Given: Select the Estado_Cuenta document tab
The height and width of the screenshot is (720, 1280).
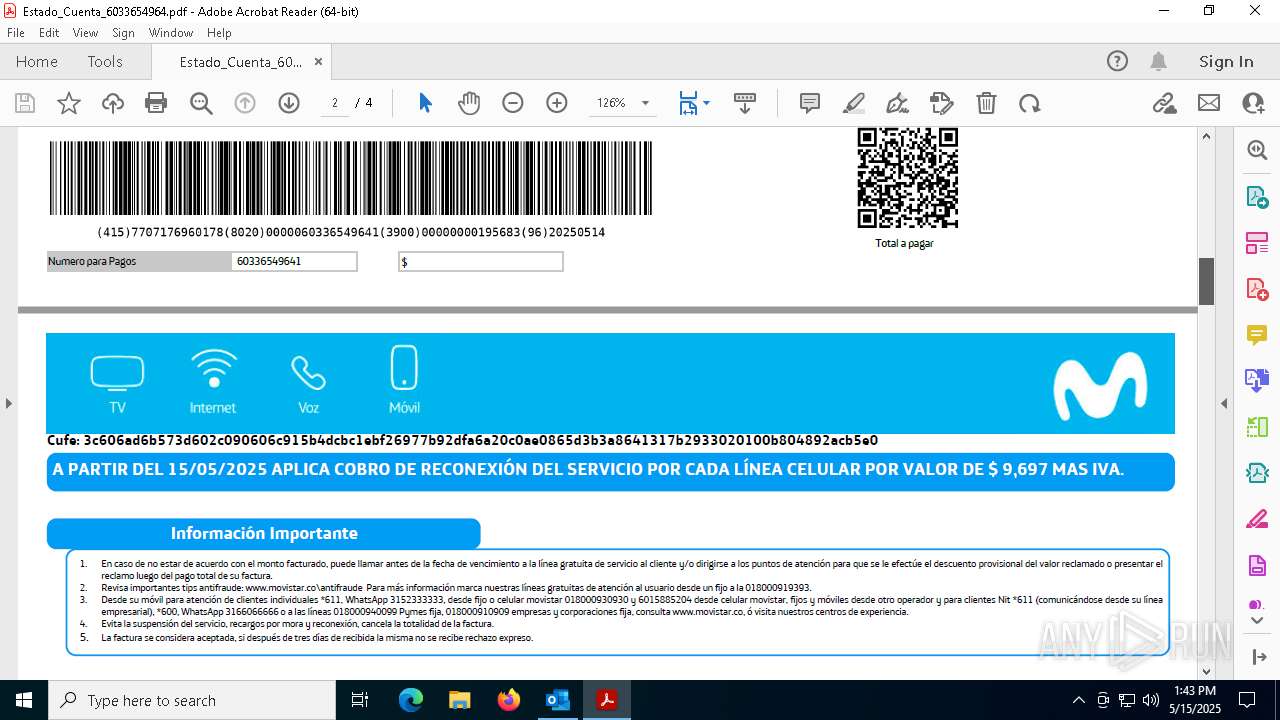Looking at the screenshot, I should [240, 62].
